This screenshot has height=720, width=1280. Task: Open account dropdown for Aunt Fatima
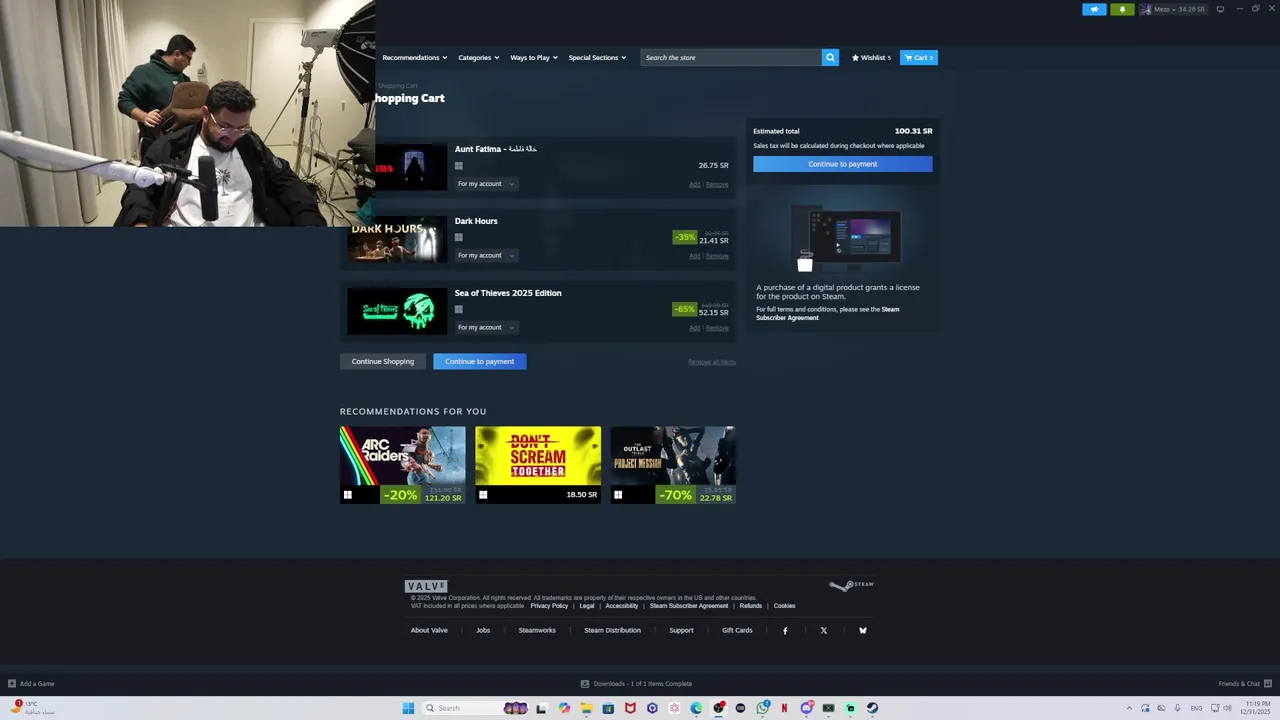tap(486, 184)
